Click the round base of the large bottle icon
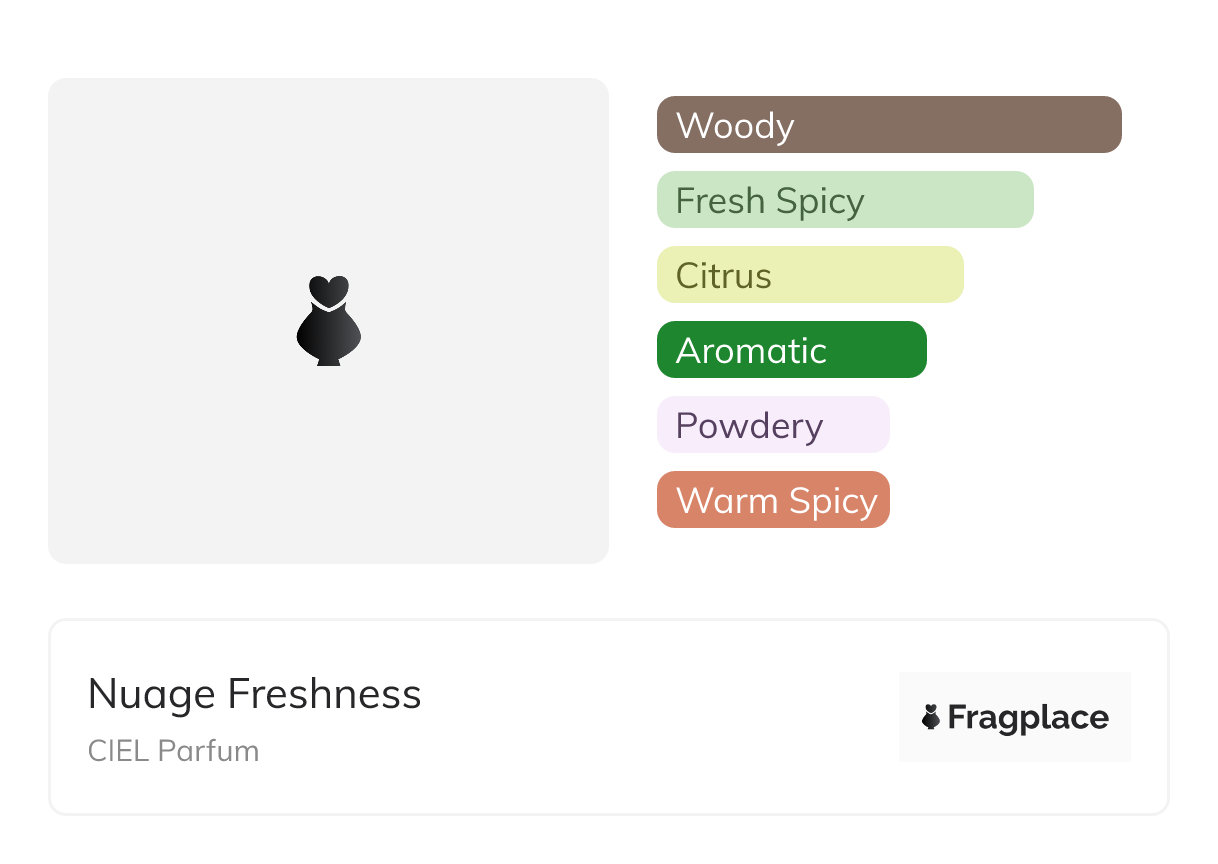 click(328, 338)
